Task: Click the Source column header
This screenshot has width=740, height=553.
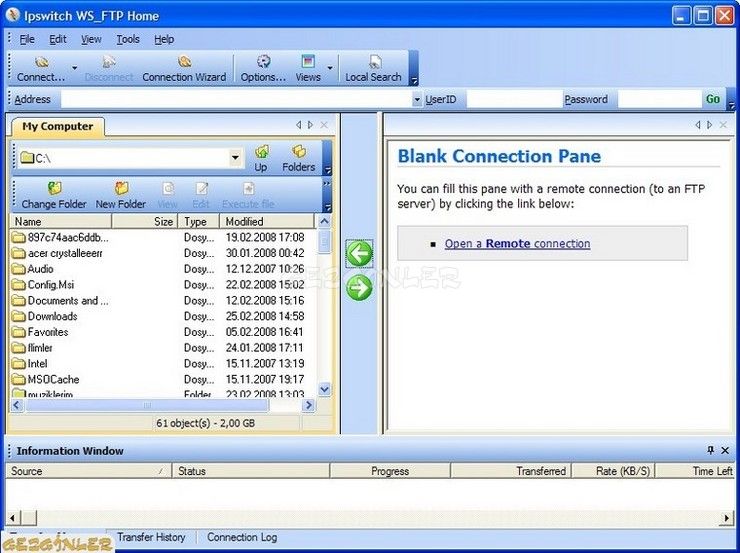Action: [88, 471]
